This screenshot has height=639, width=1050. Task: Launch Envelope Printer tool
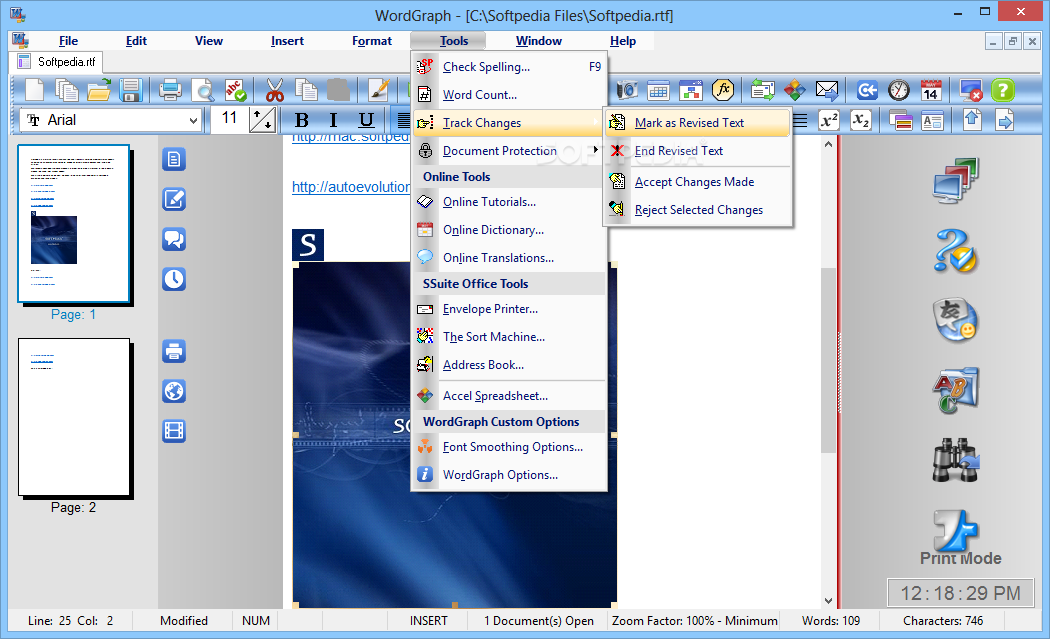pos(509,309)
